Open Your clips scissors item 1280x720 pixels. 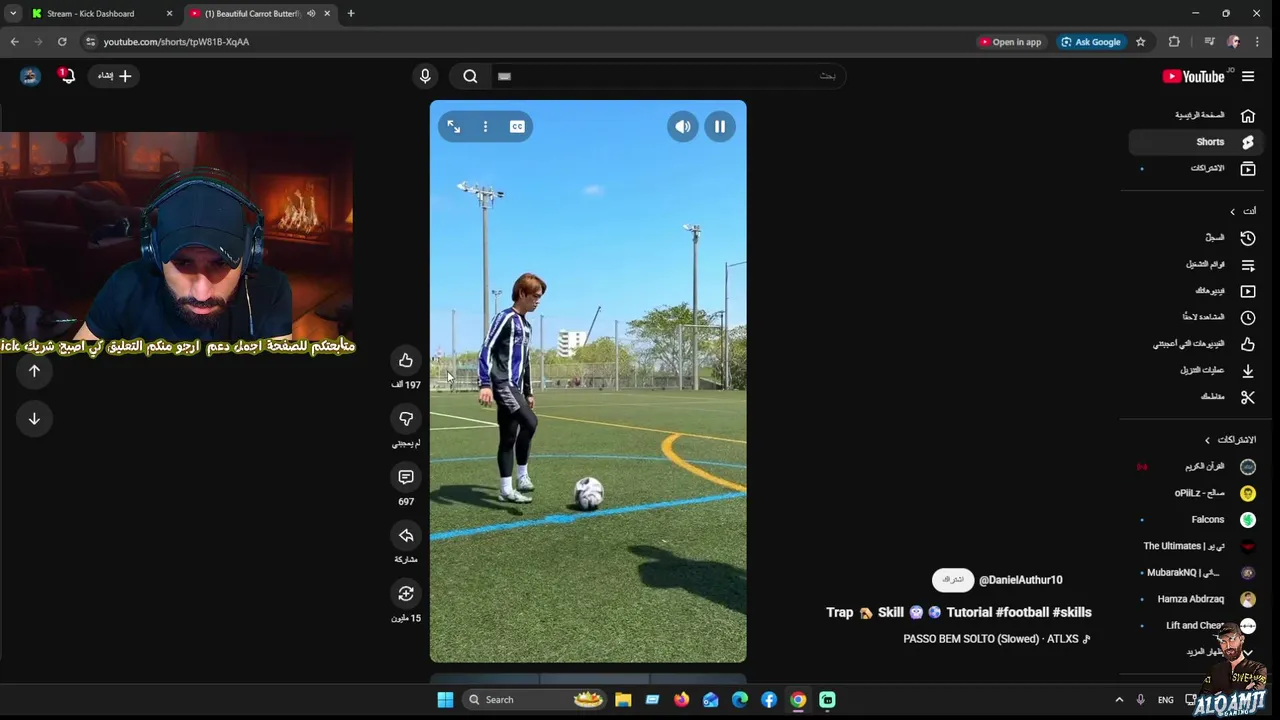1197,397
